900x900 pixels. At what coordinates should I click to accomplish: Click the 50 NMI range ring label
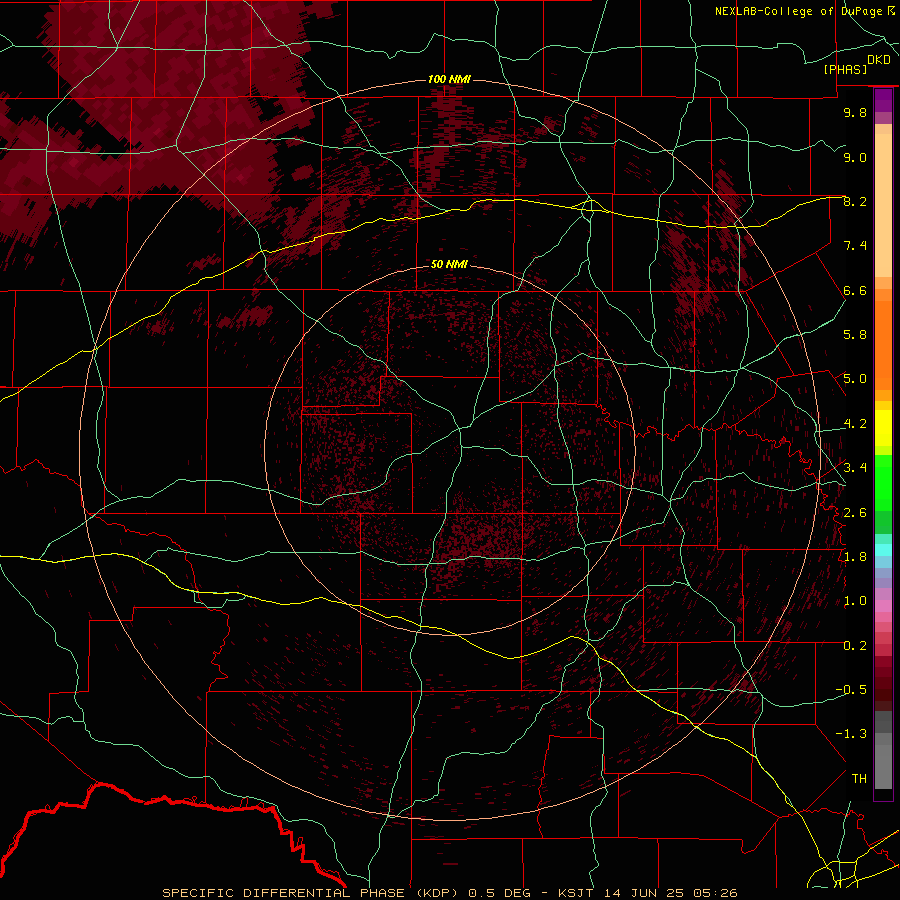(449, 265)
